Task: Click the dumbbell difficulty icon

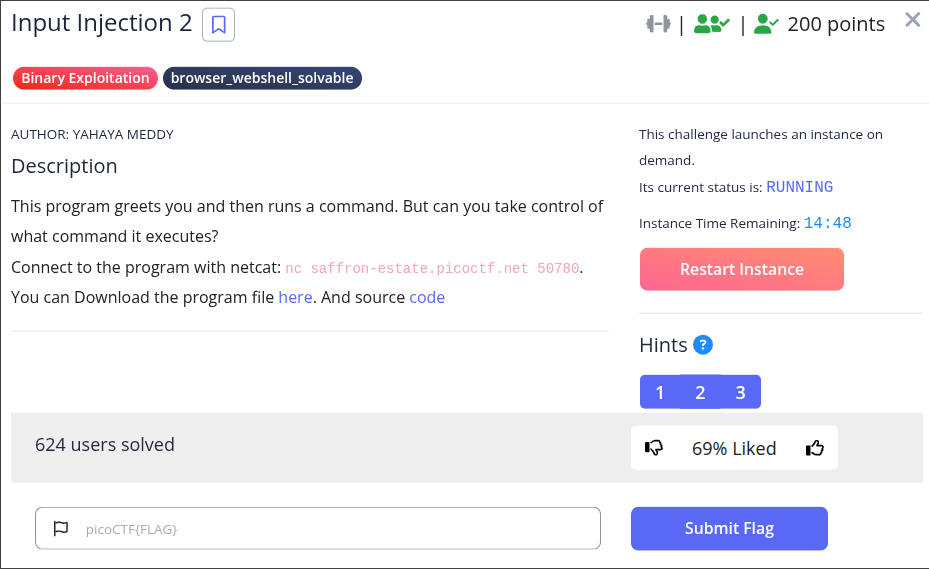Action: click(657, 25)
